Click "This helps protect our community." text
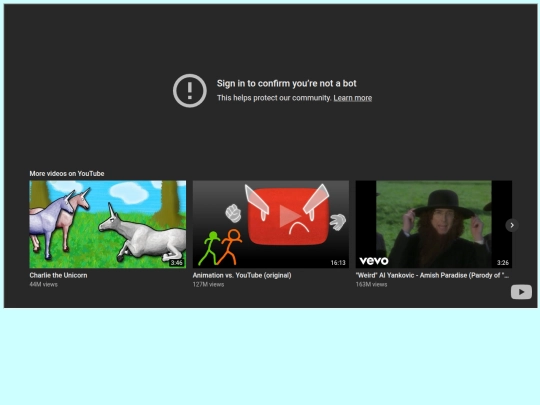This screenshot has height=405, width=540. coord(274,98)
